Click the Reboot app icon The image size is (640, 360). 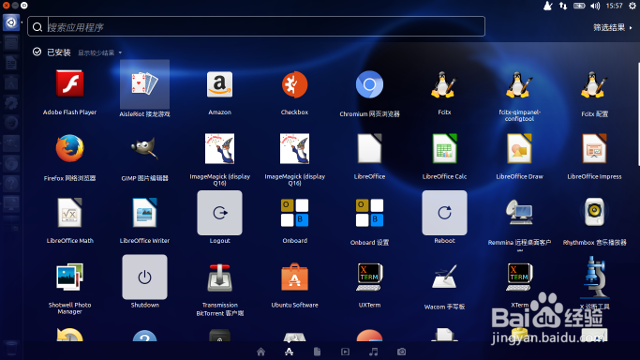(x=444, y=213)
